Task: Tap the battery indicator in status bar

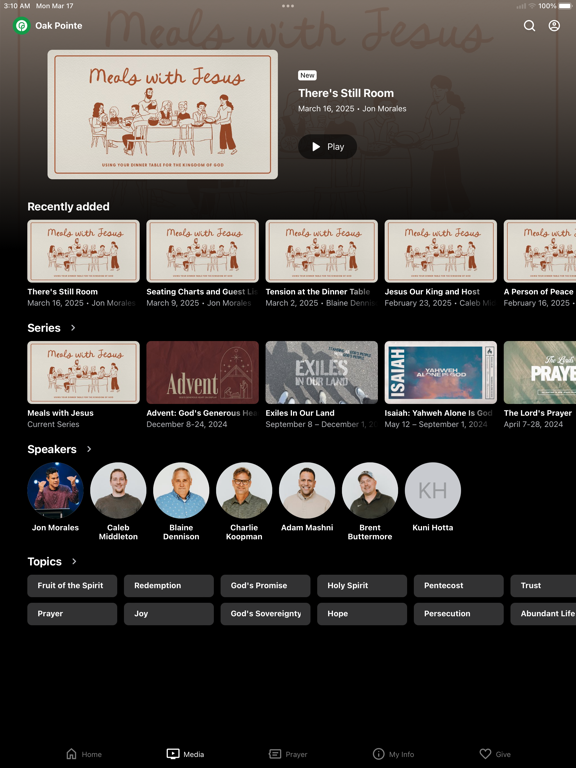Action: click(565, 6)
